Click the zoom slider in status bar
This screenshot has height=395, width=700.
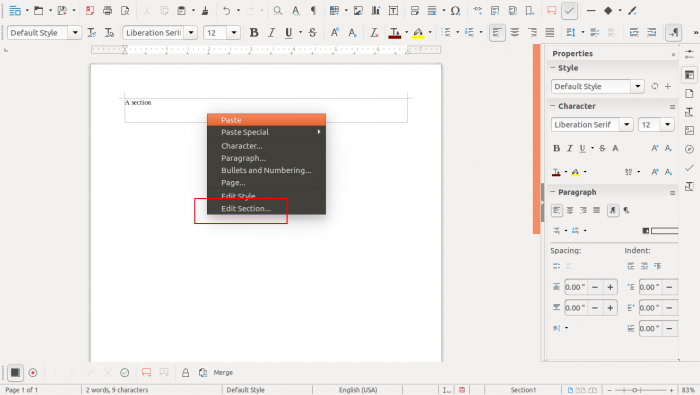tap(640, 390)
